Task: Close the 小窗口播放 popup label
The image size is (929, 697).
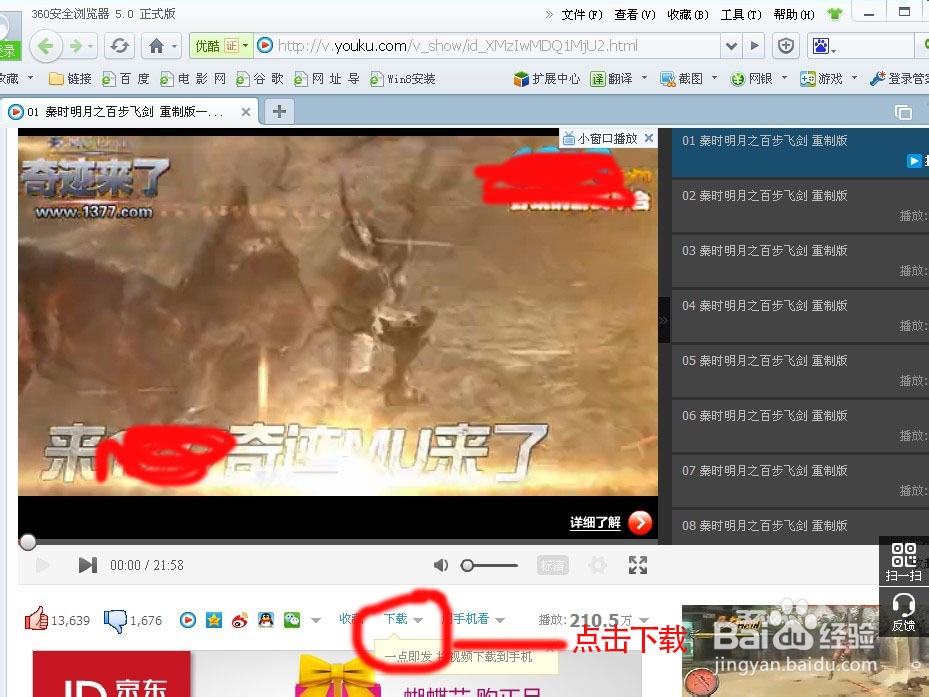Action: [x=649, y=138]
